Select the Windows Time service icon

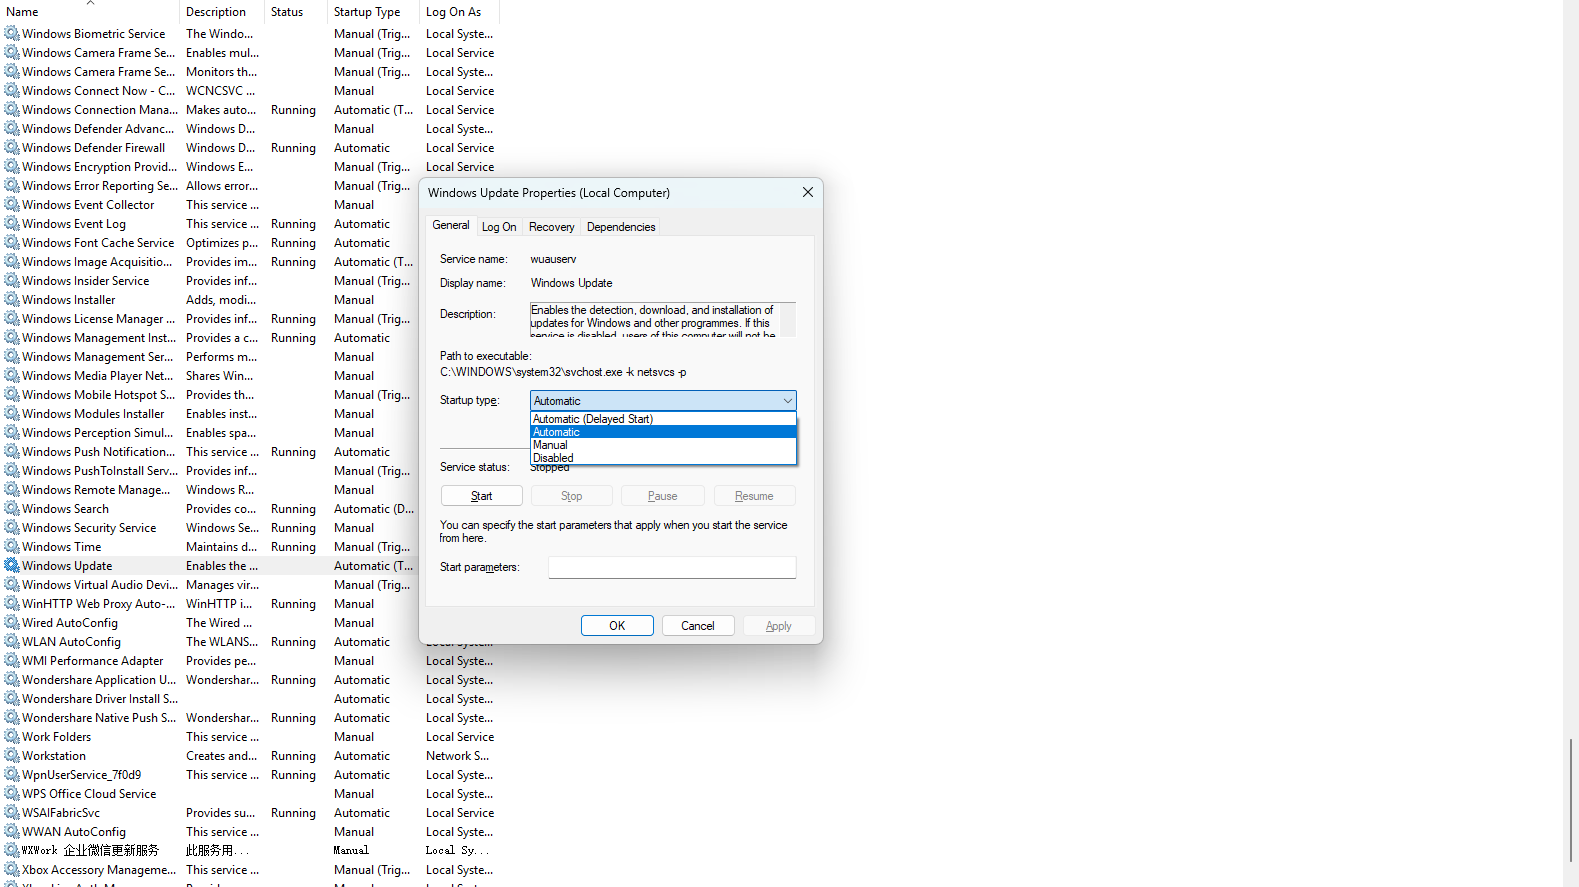click(12, 547)
